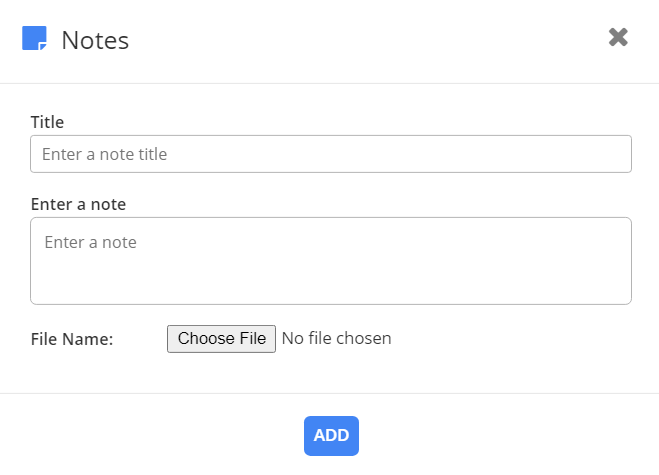Click inside the note text area
Image resolution: width=659 pixels, height=475 pixels.
coord(331,260)
